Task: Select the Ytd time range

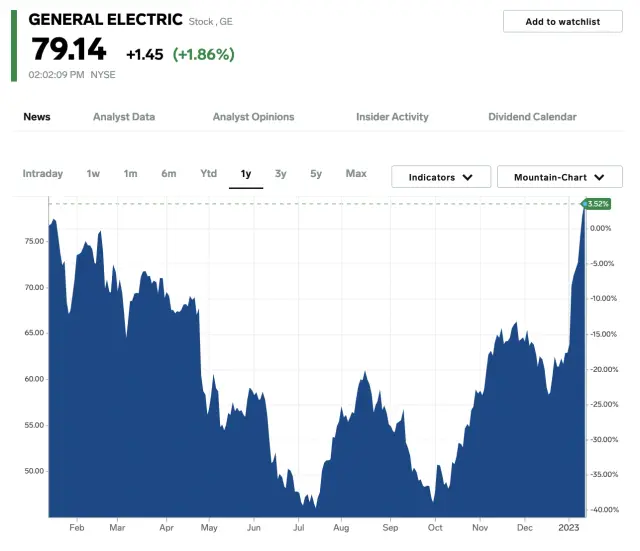Action: (208, 174)
